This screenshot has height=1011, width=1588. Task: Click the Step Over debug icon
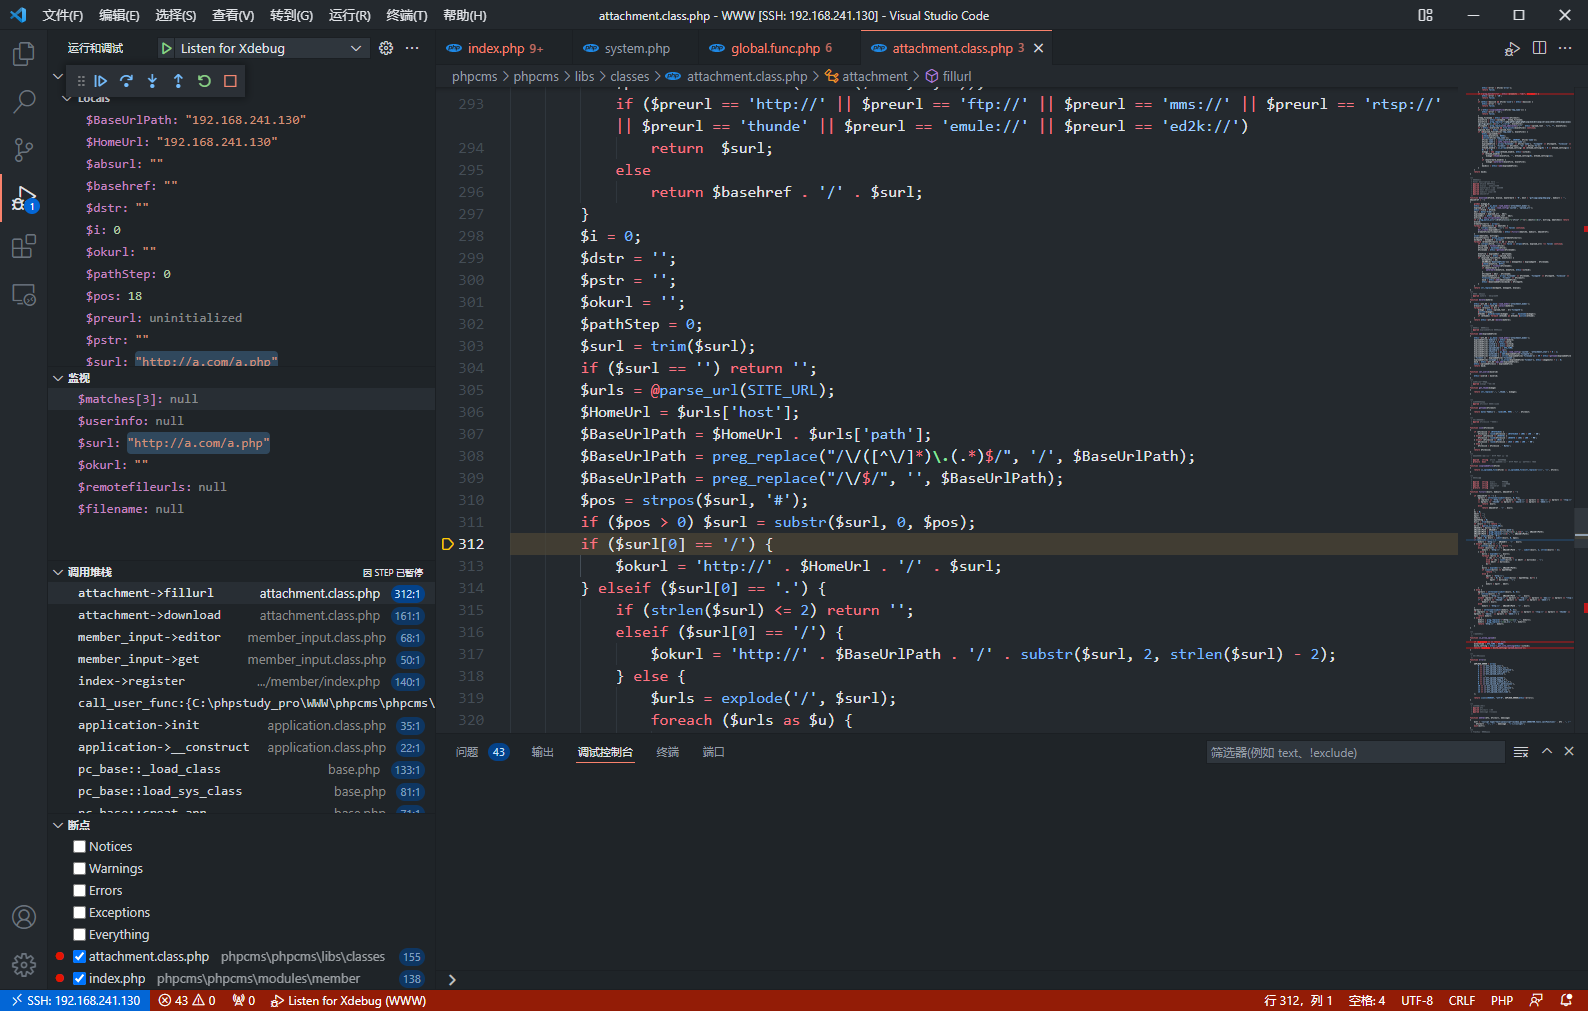click(126, 81)
